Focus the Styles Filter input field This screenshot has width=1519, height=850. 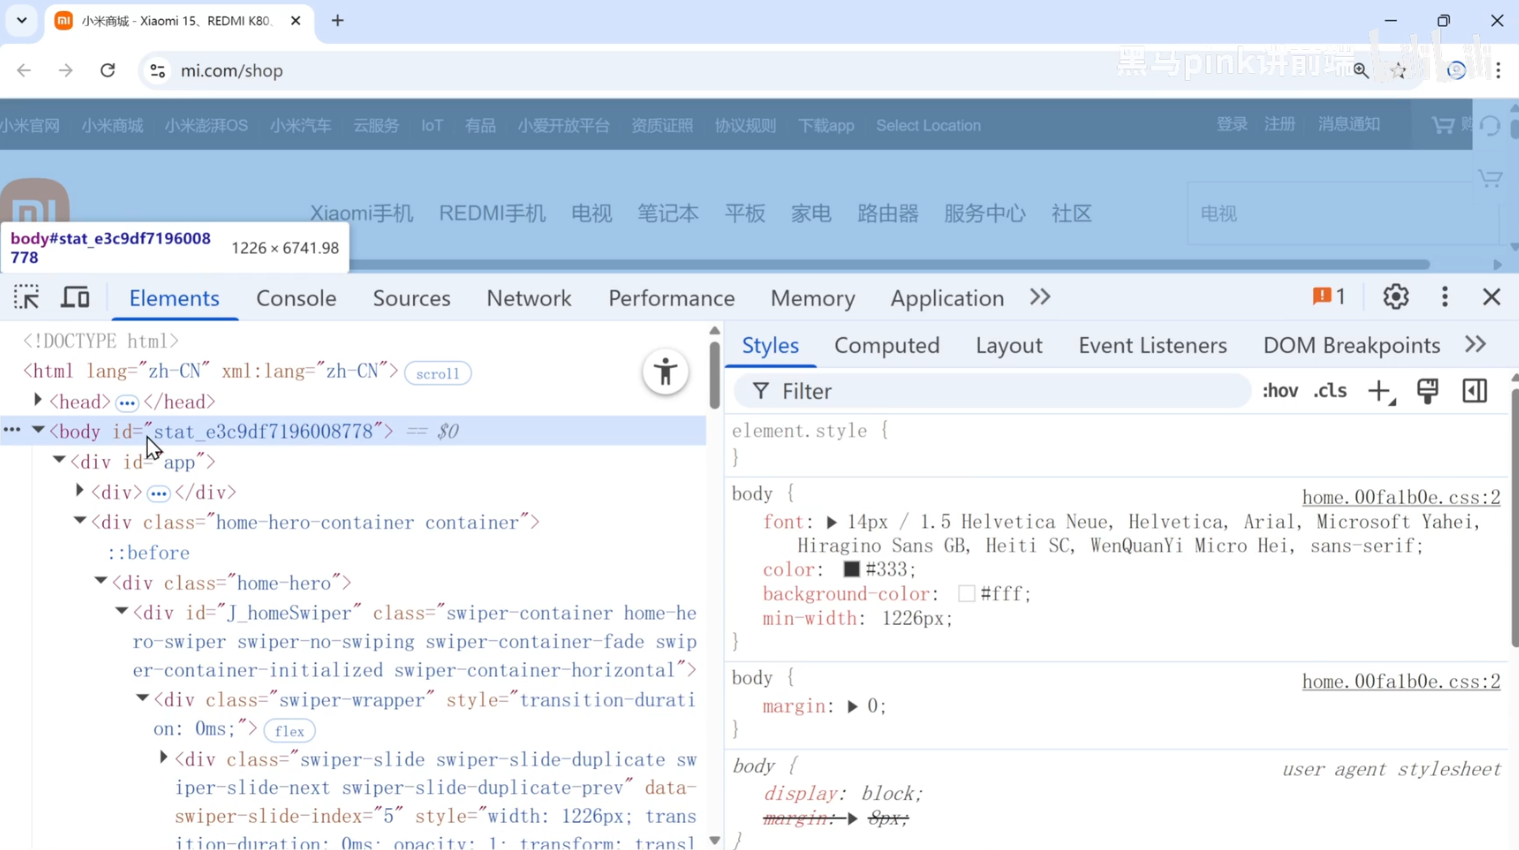pyautogui.click(x=992, y=391)
